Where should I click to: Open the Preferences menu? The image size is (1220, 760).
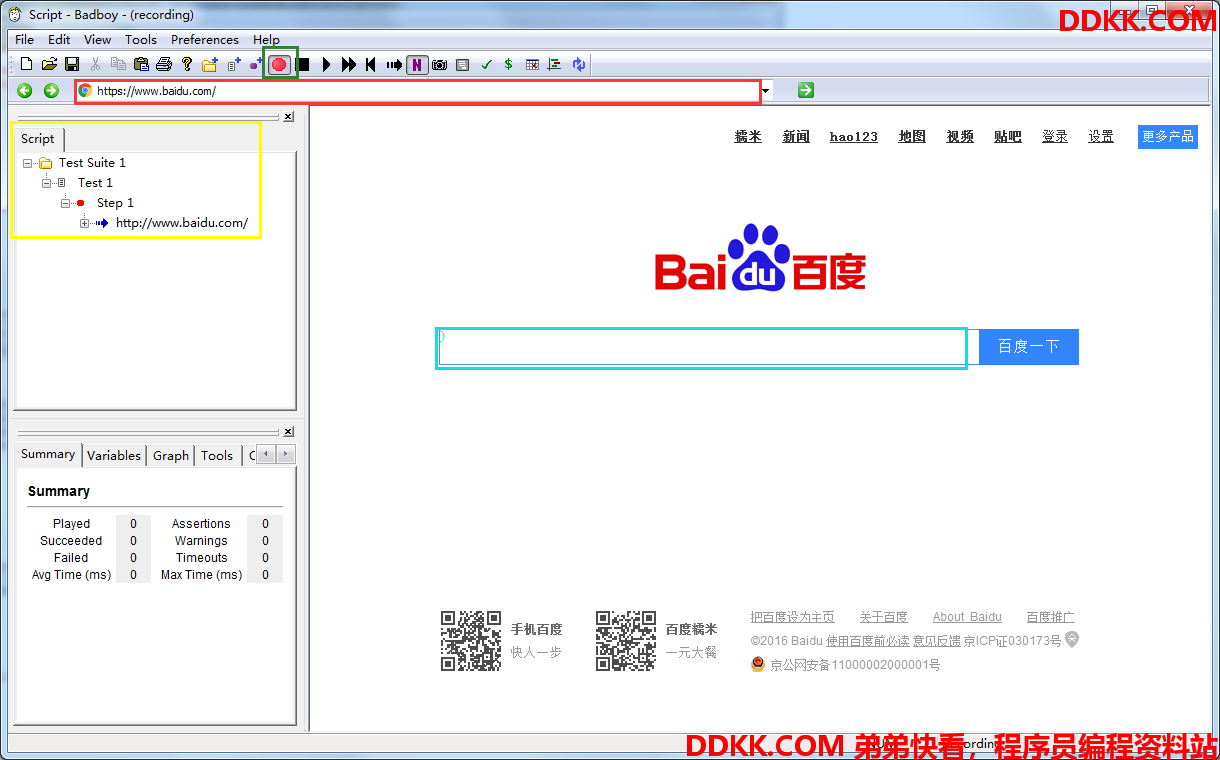click(205, 40)
